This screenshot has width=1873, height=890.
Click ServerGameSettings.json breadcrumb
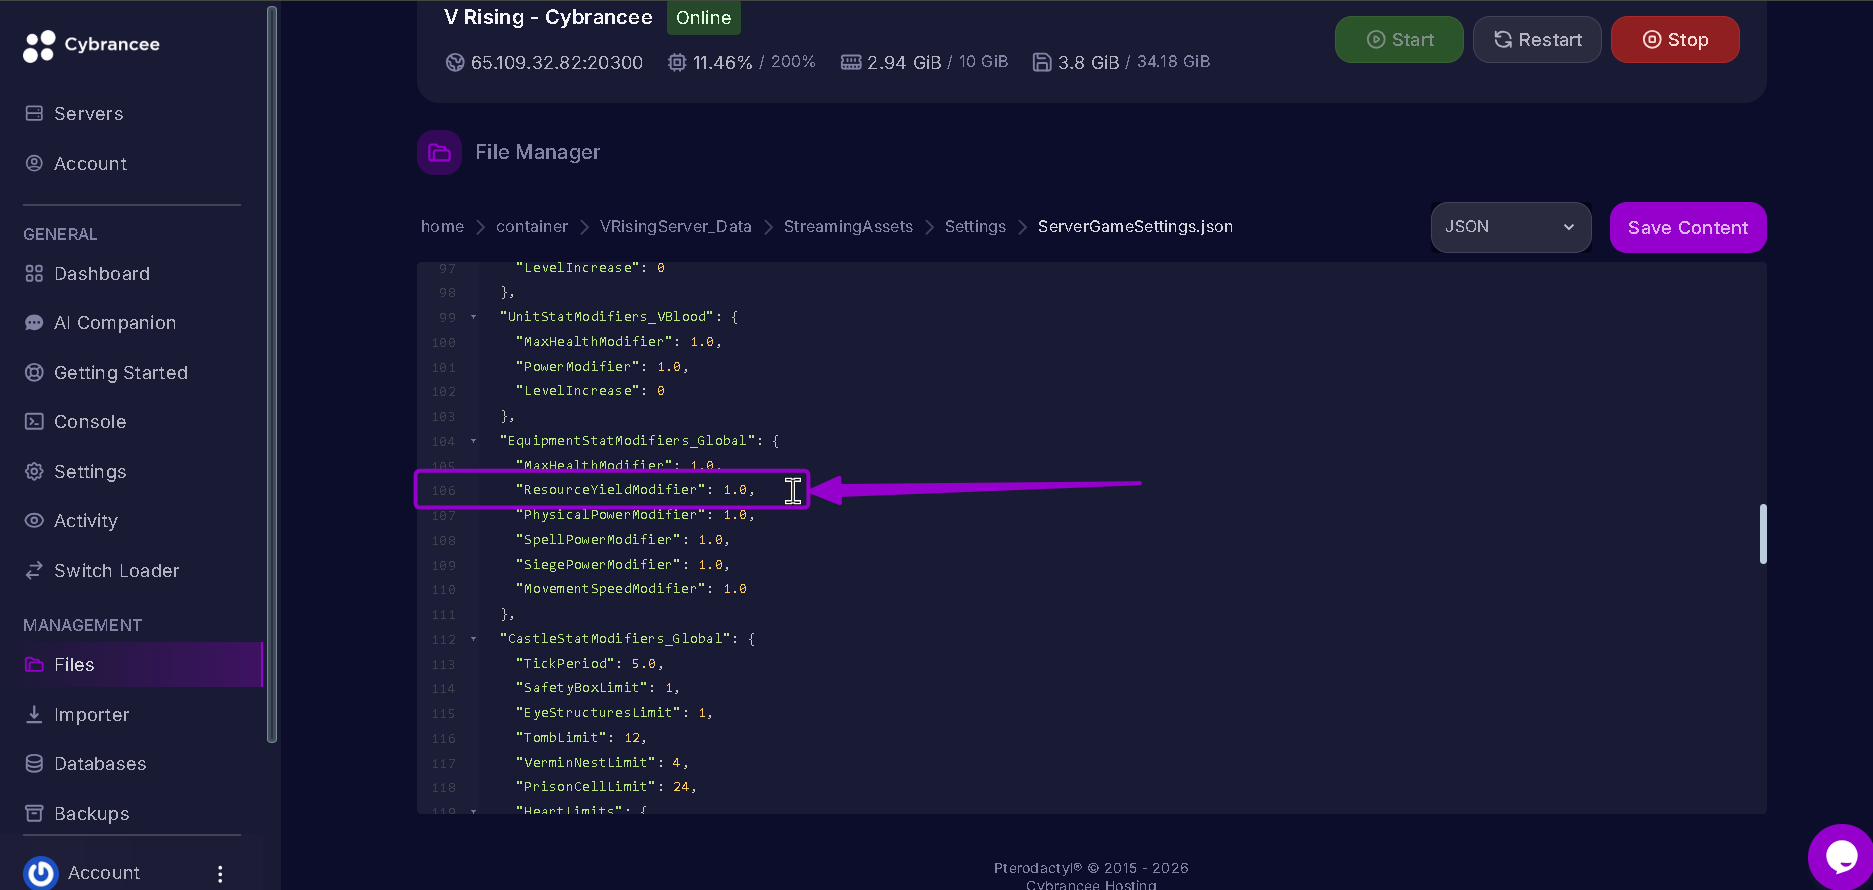1135,226
